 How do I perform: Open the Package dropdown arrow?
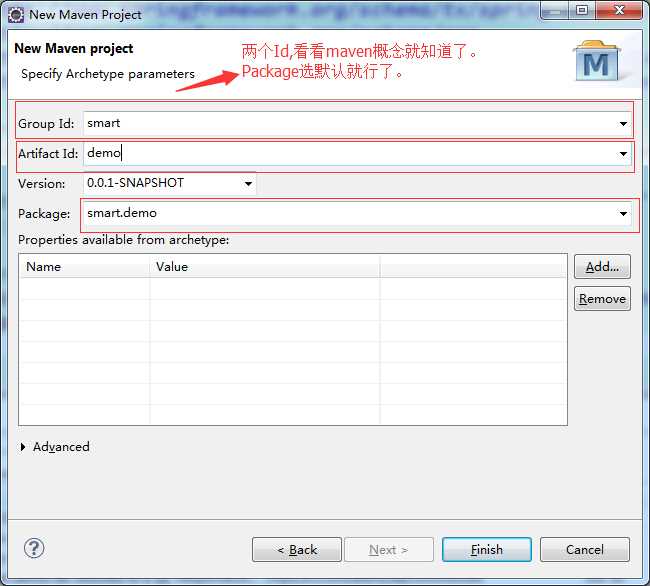(623, 213)
